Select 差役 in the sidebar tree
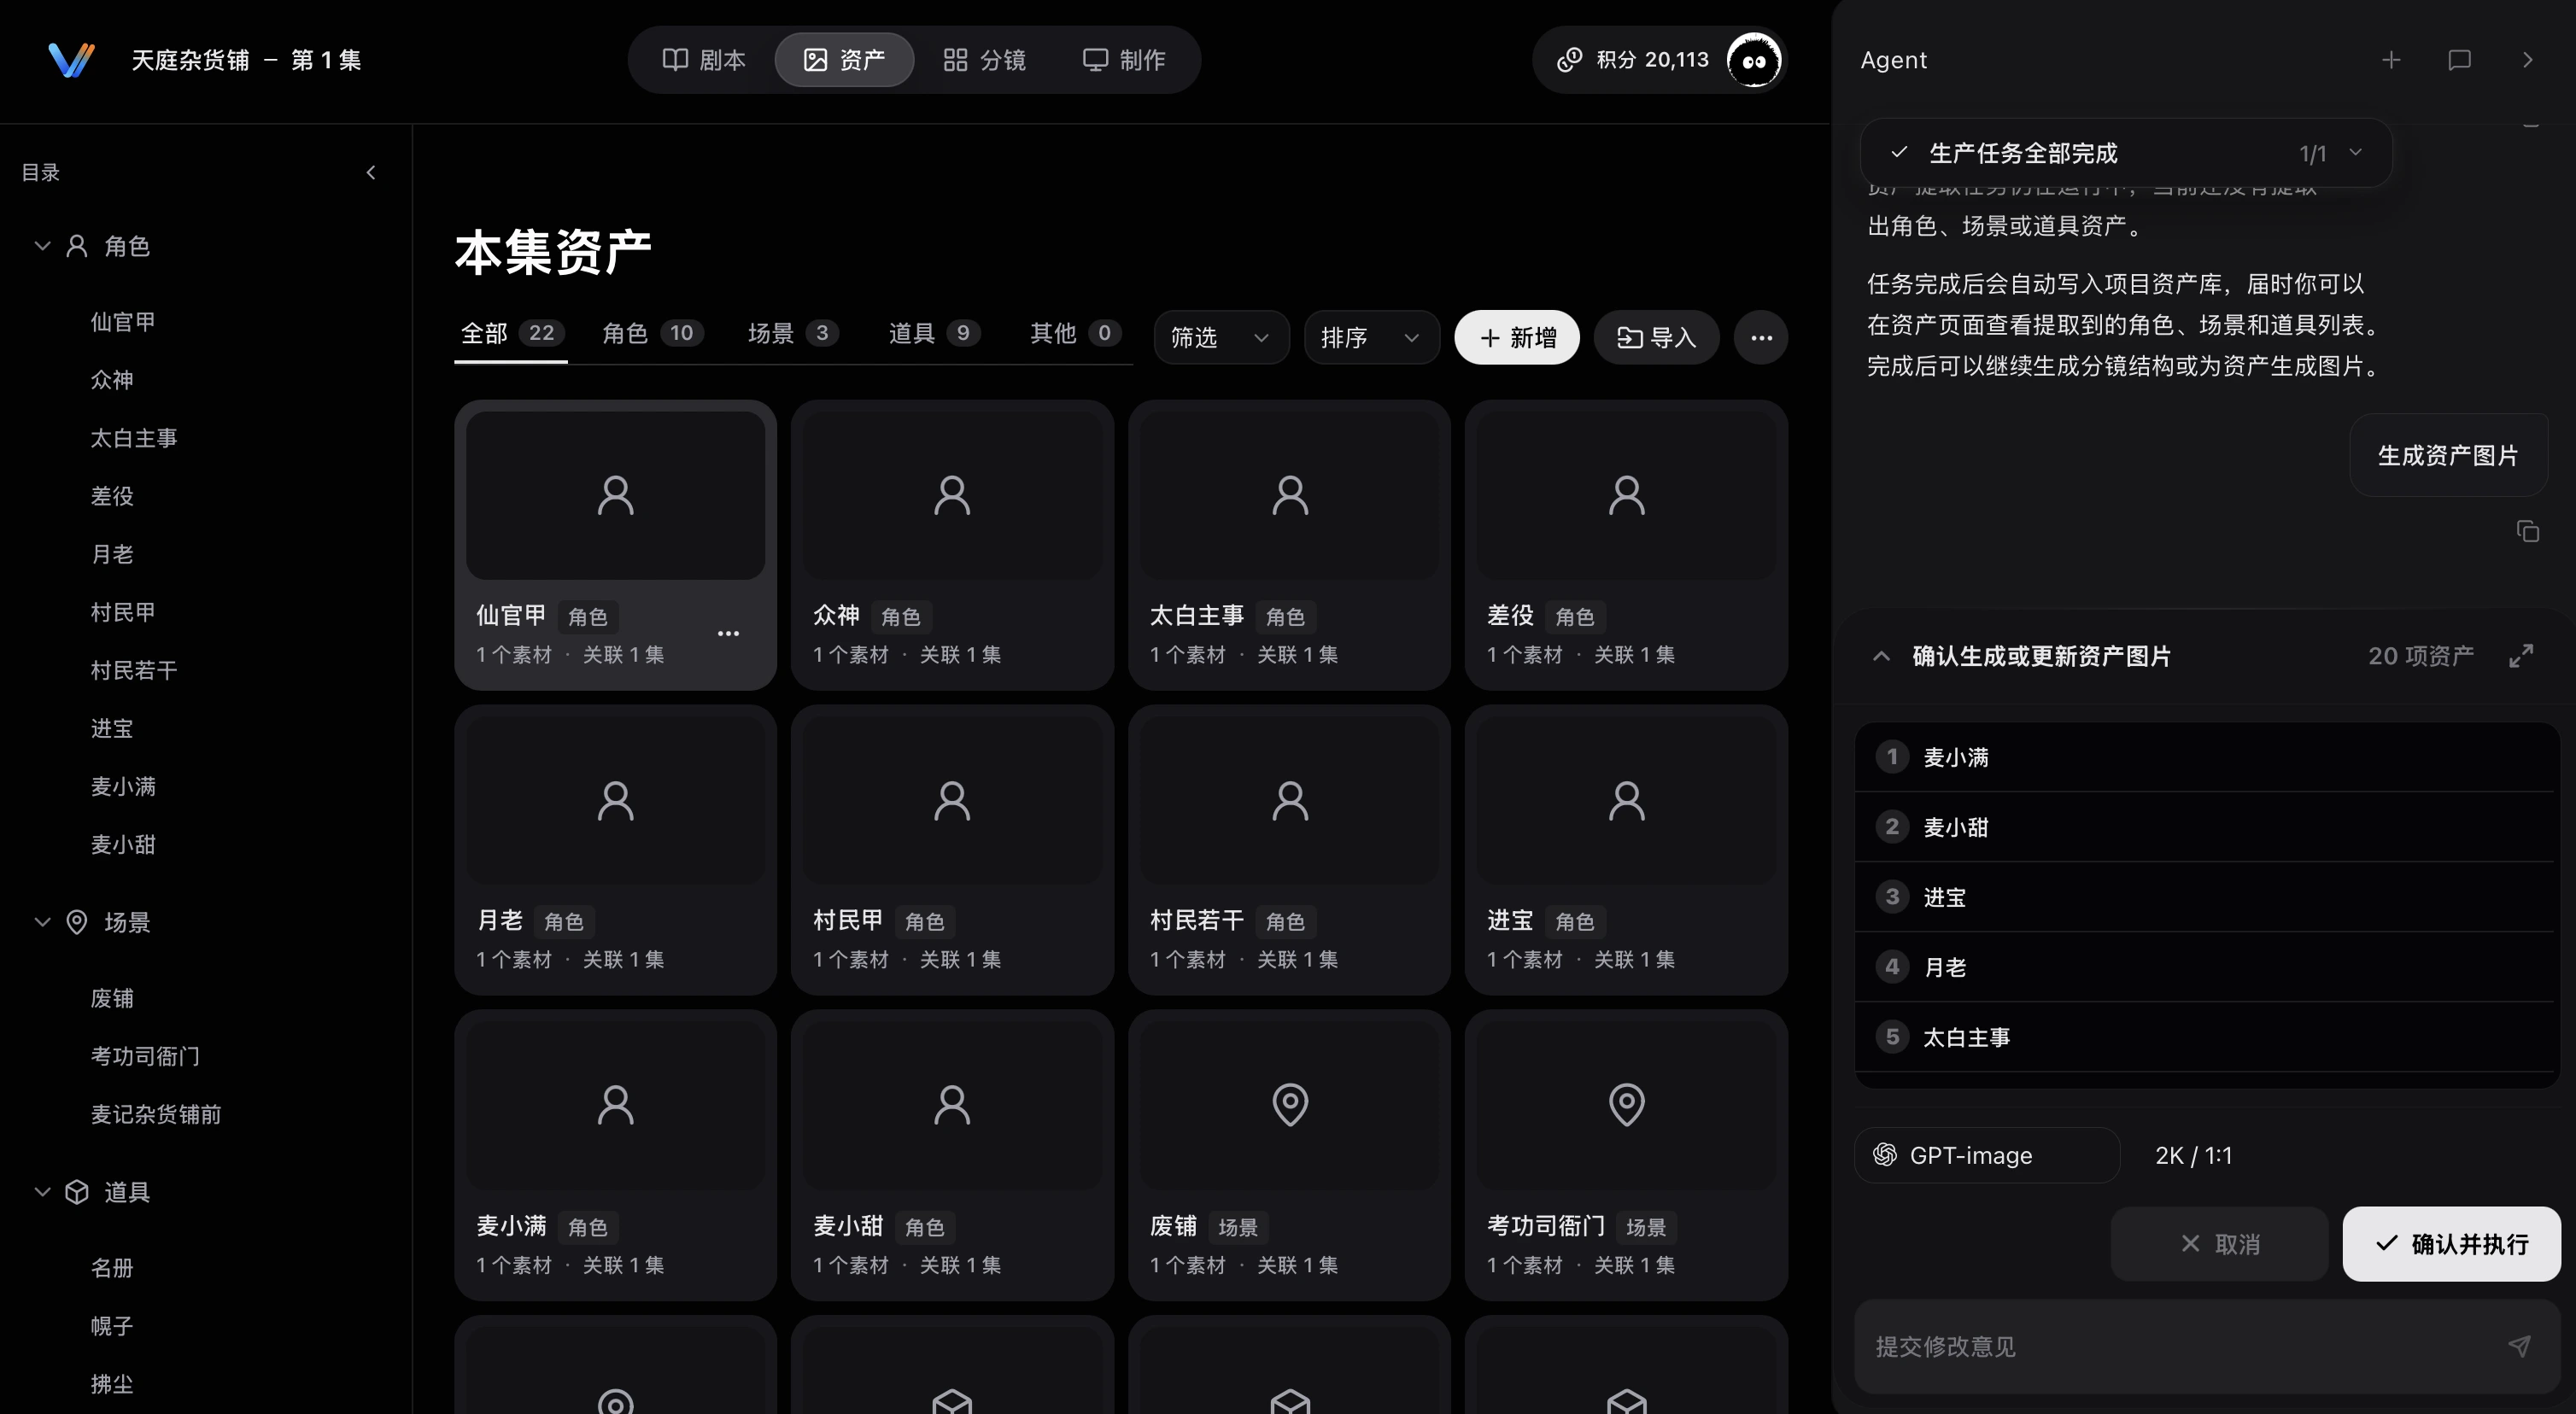The height and width of the screenshot is (1414, 2576). point(112,496)
